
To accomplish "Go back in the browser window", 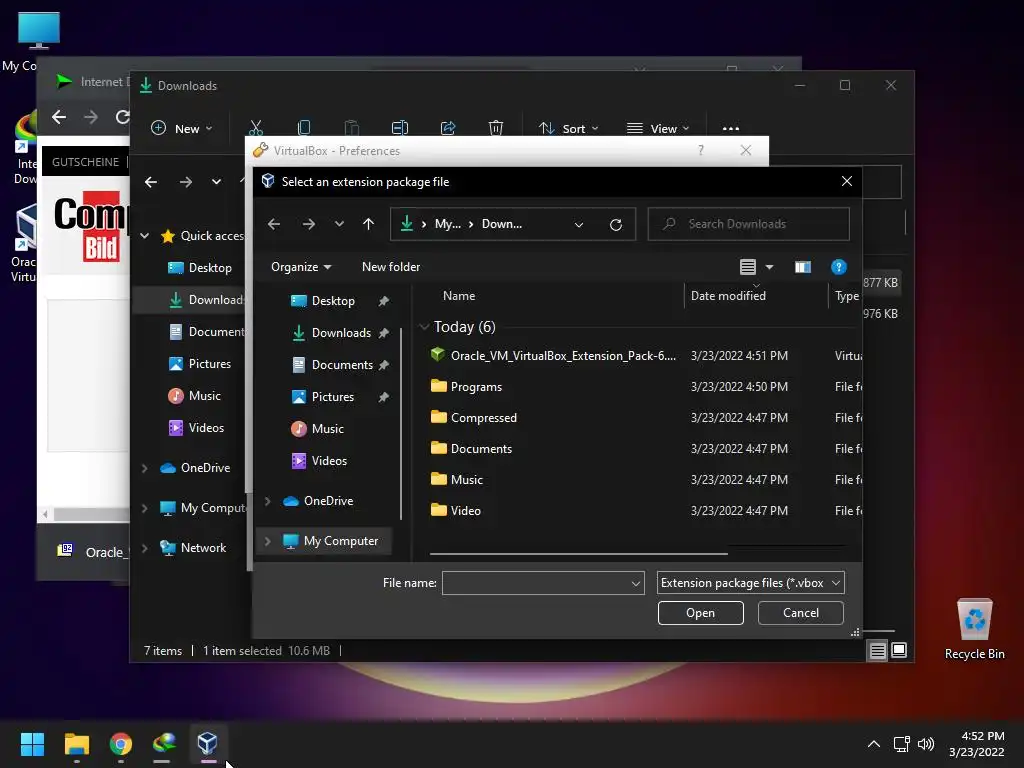I will [59, 117].
